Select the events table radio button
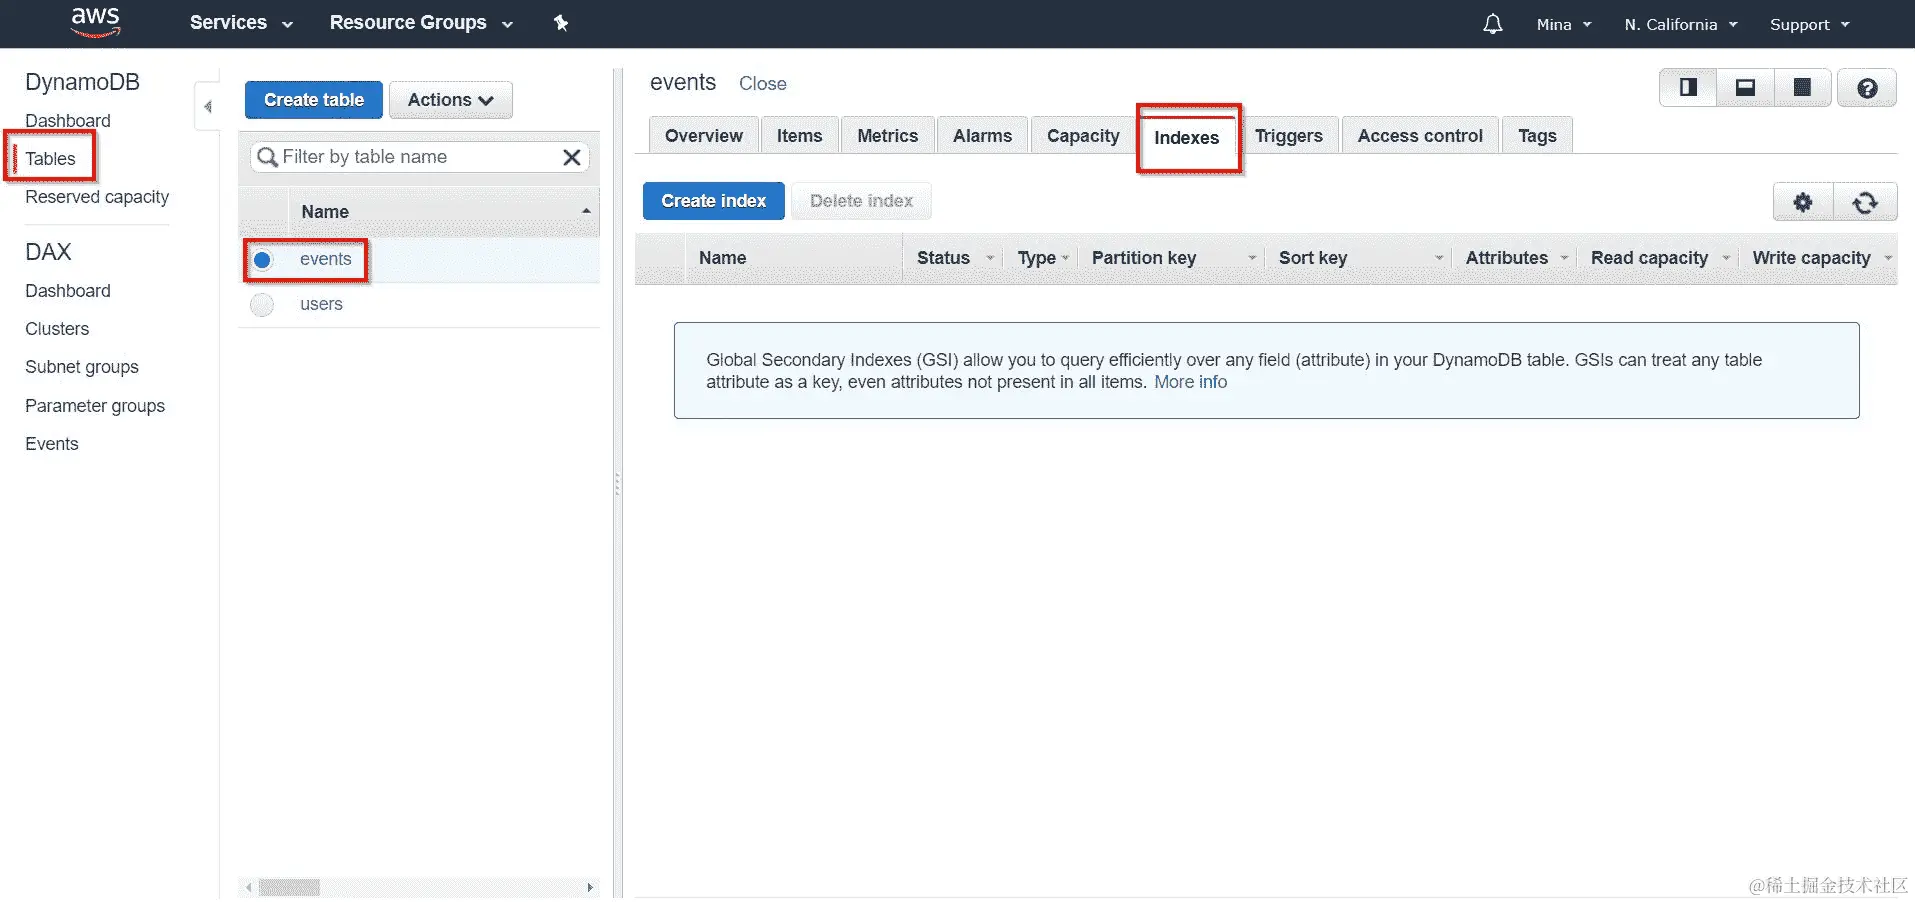Viewport: 1915px width, 902px height. (262, 260)
